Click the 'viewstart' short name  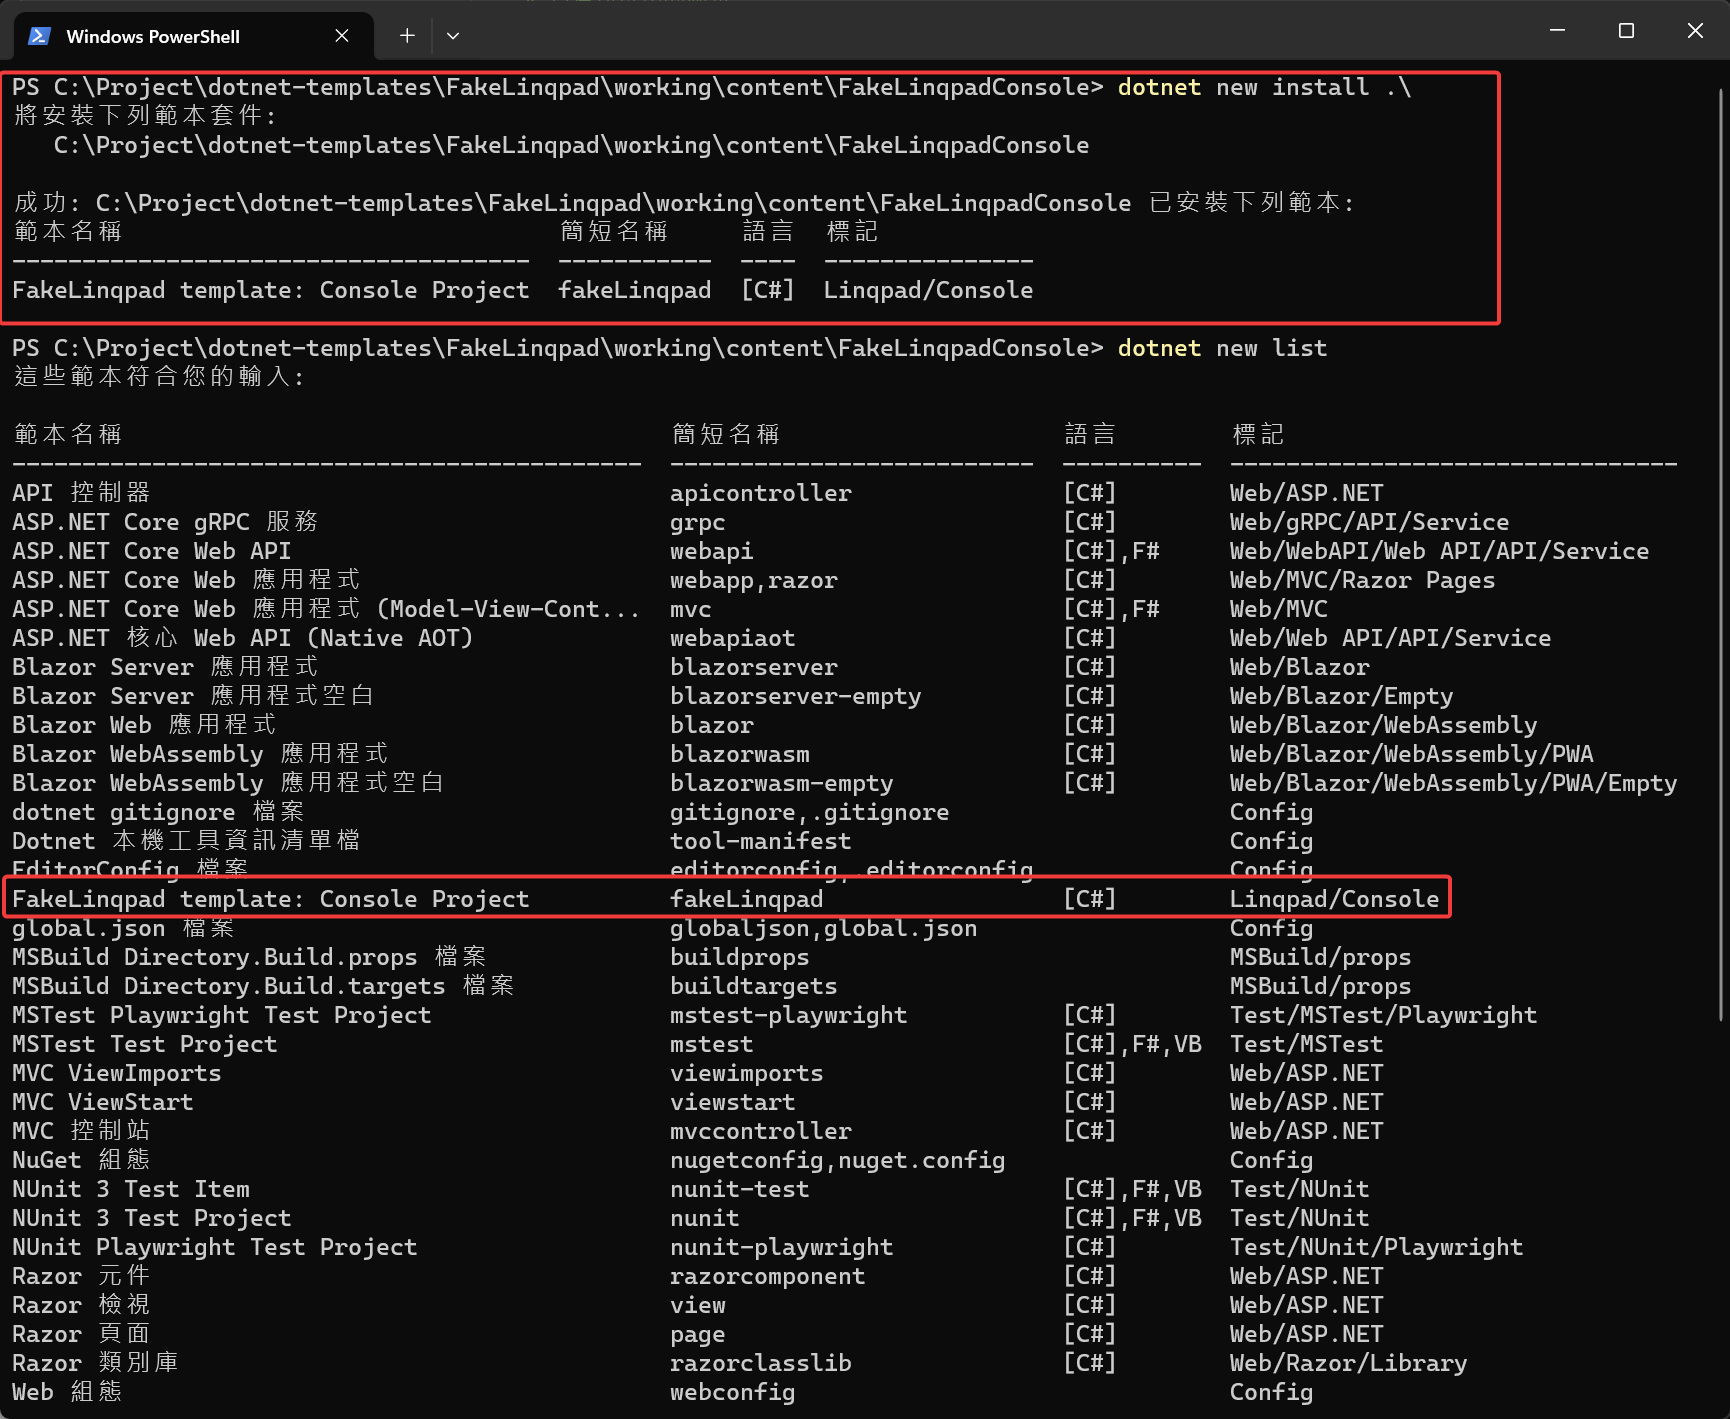click(x=732, y=1102)
